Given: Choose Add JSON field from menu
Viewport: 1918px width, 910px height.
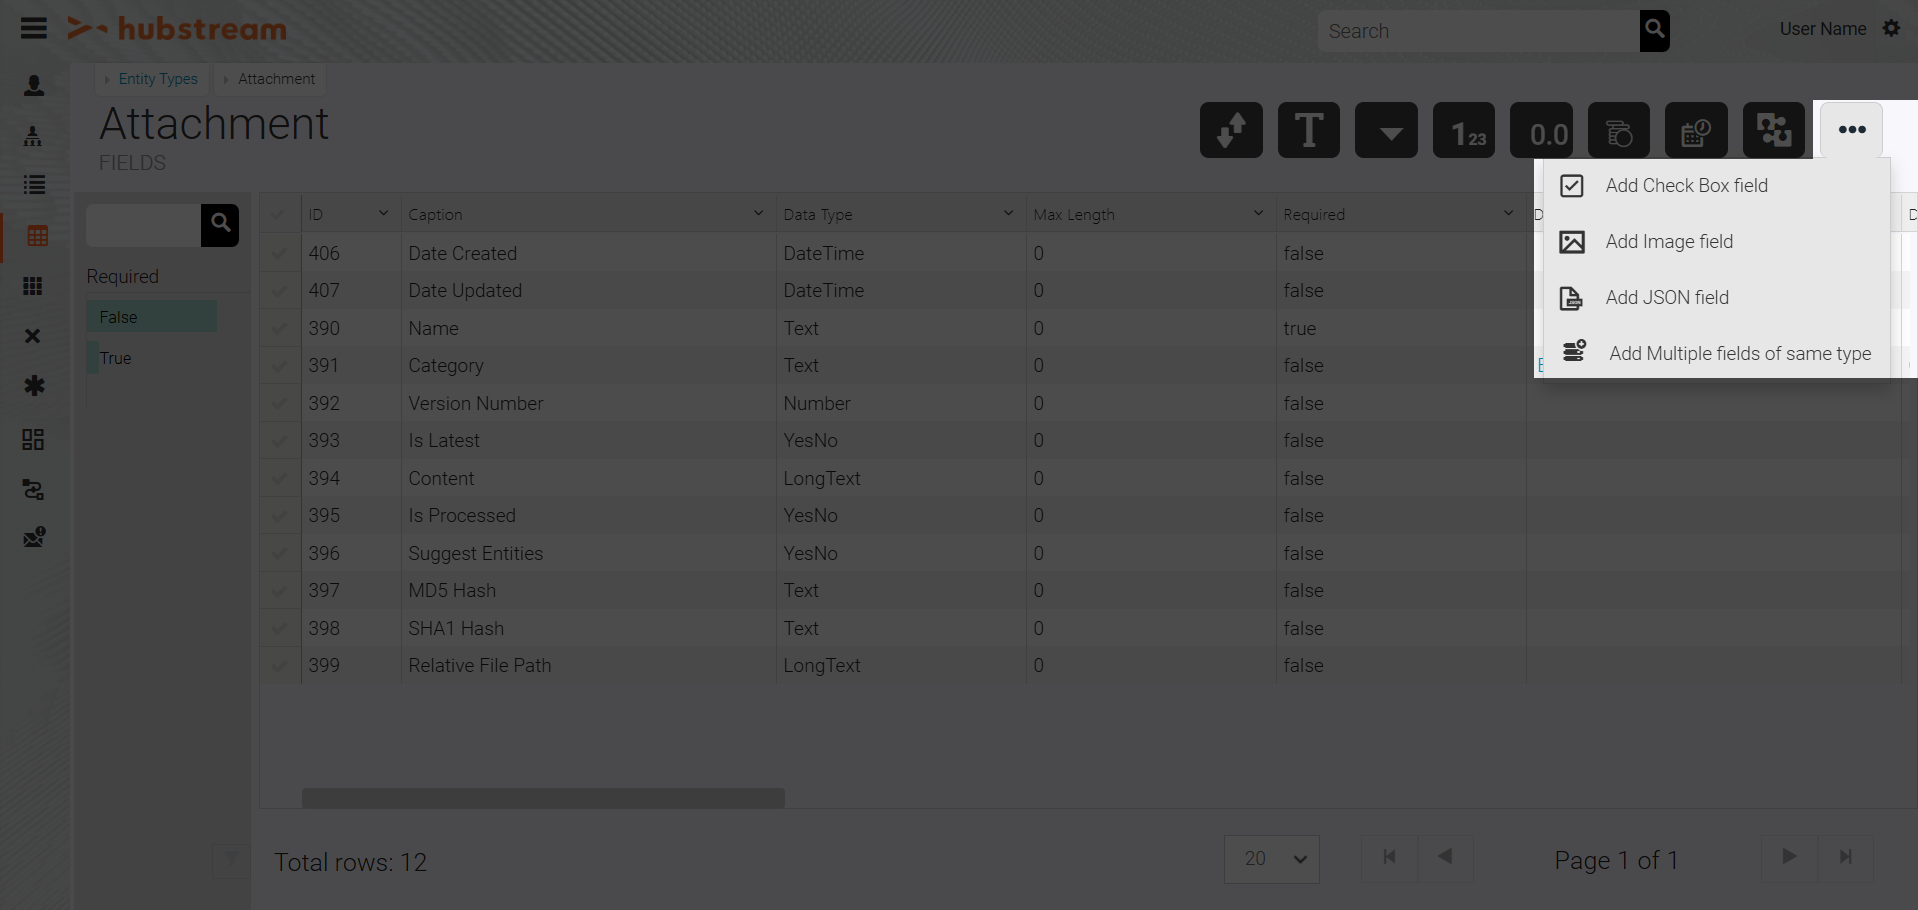Looking at the screenshot, I should tap(1666, 298).
